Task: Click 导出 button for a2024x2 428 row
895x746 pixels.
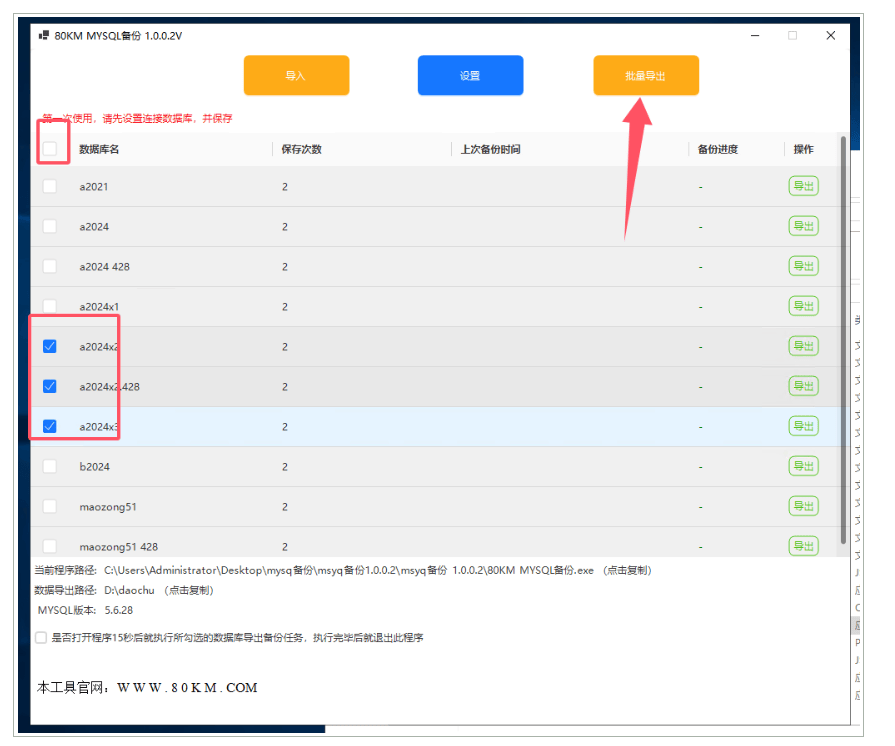Action: tap(804, 386)
